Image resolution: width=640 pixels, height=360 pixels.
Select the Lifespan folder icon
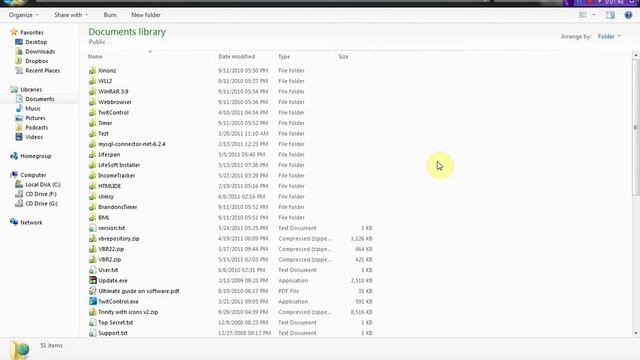point(93,154)
